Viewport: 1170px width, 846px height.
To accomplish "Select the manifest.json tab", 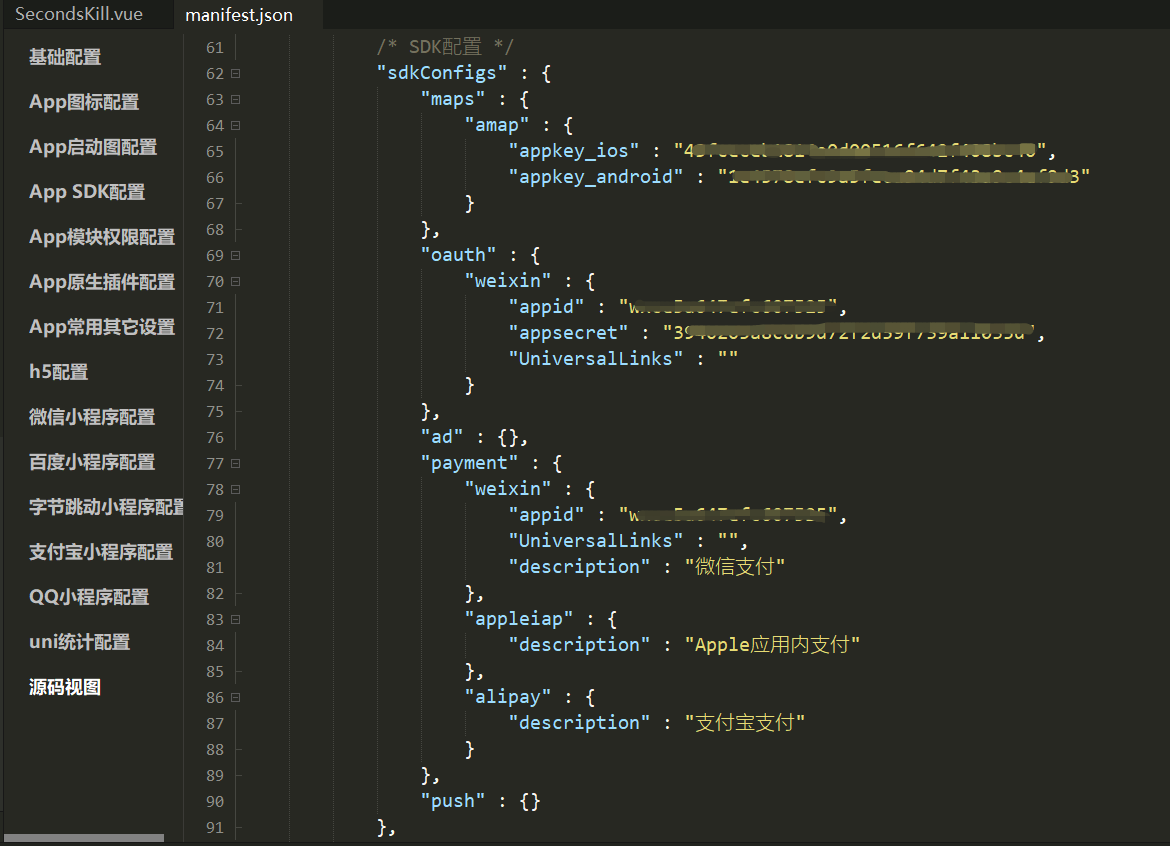I will [x=239, y=15].
